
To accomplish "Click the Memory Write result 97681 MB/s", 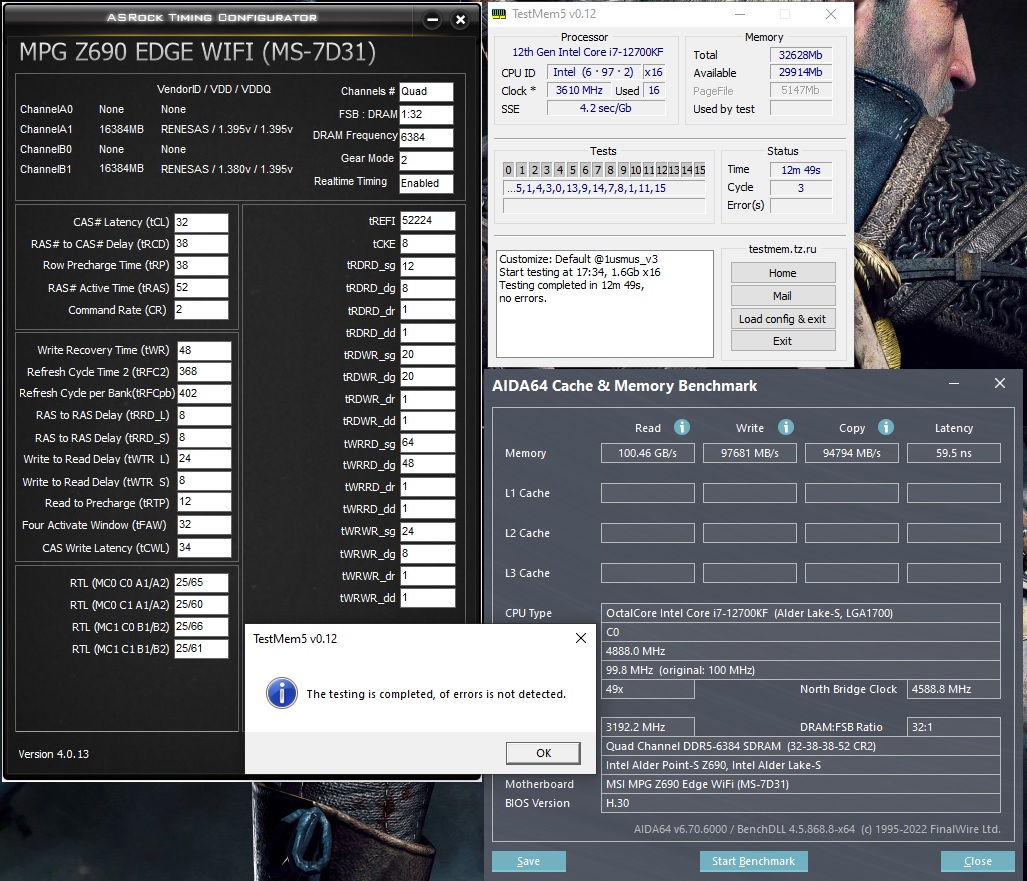I will (x=749, y=453).
